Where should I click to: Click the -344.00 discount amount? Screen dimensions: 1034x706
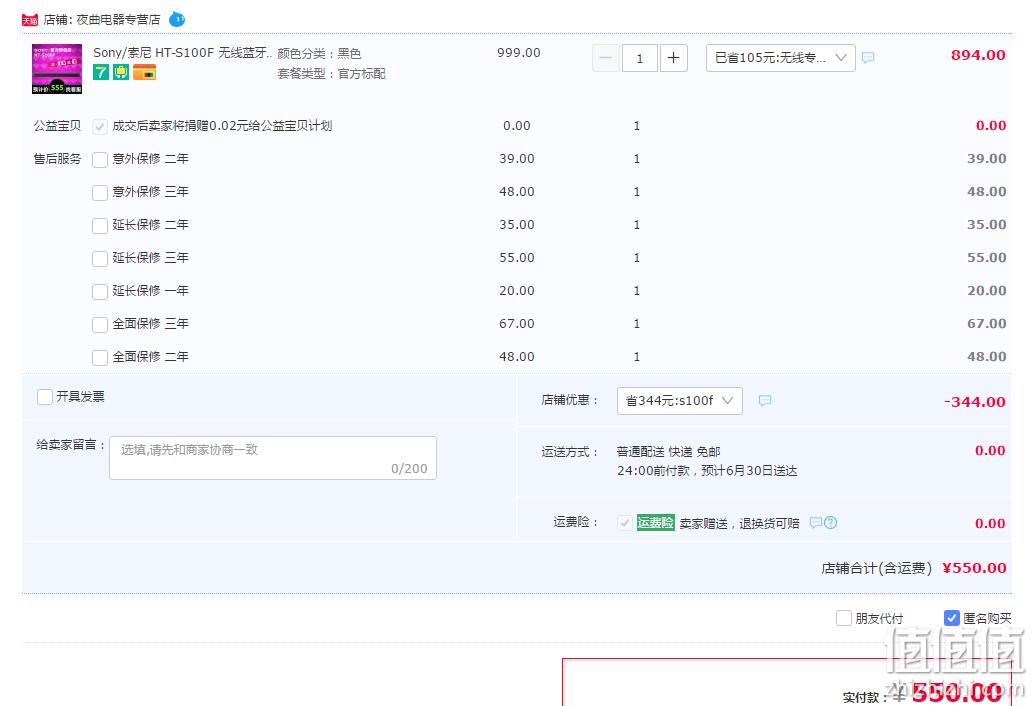975,402
